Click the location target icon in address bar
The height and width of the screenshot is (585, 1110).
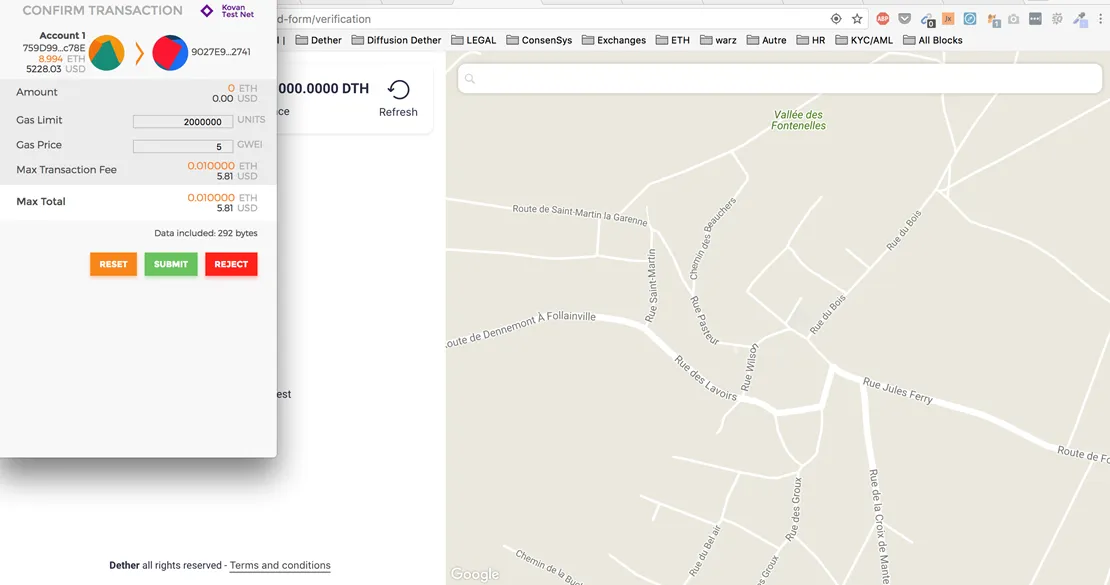(x=836, y=19)
